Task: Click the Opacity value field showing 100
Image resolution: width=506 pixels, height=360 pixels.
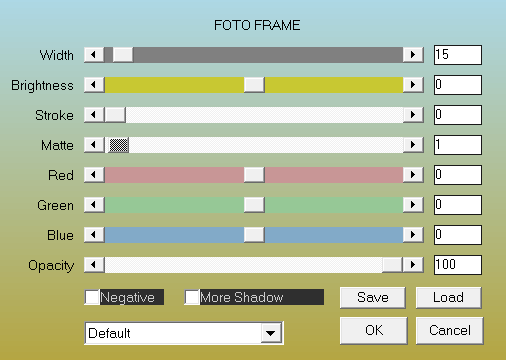Action: [458, 265]
